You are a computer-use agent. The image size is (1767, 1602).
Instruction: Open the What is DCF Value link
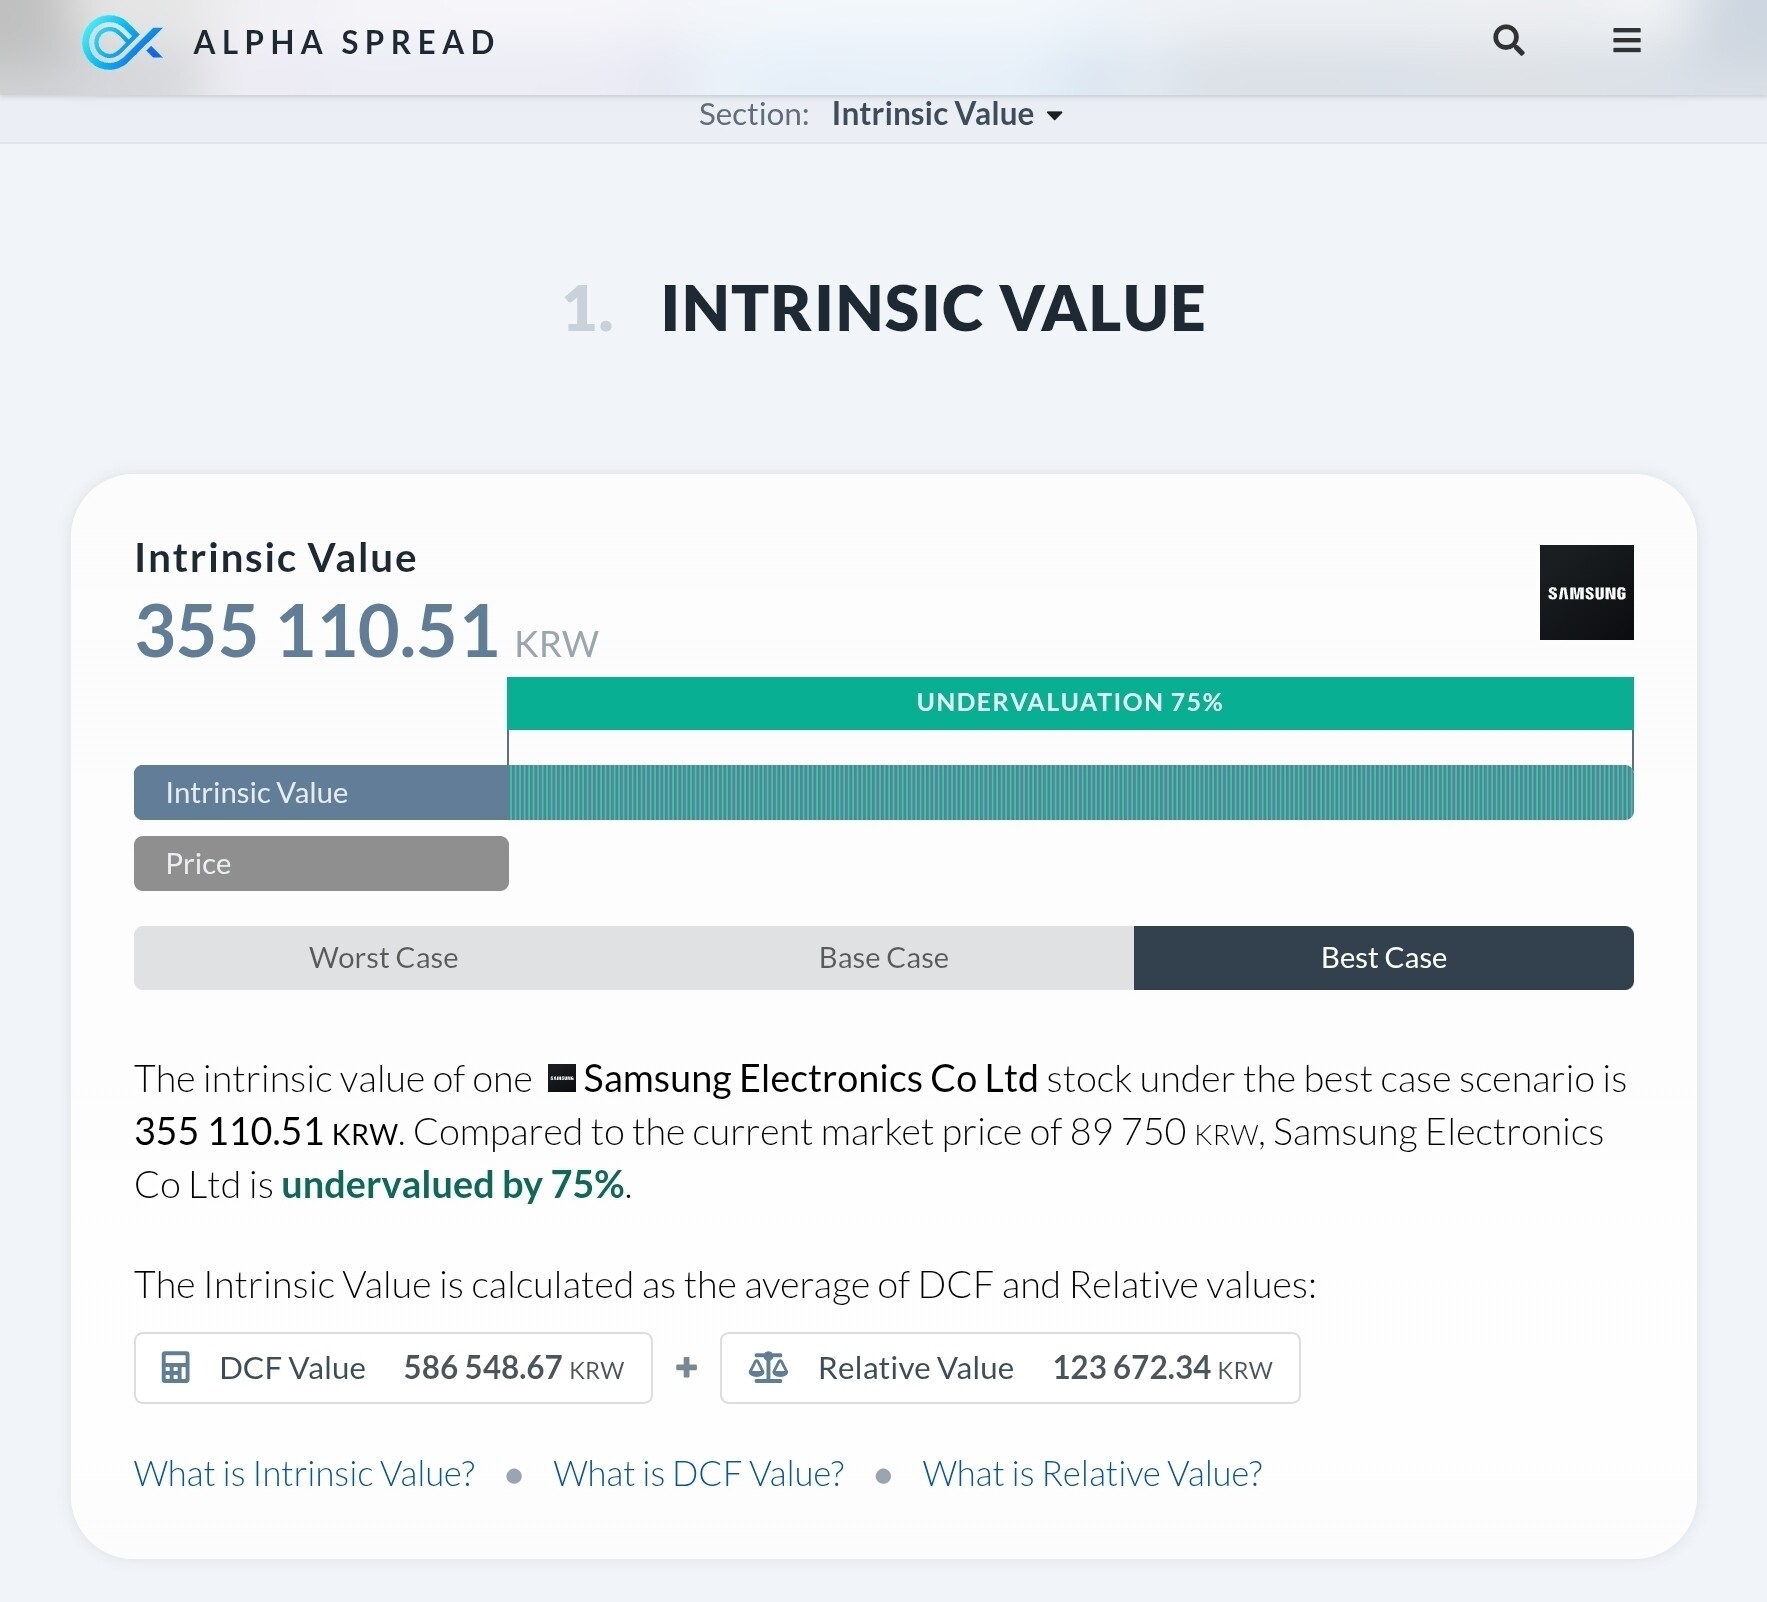tap(699, 1474)
